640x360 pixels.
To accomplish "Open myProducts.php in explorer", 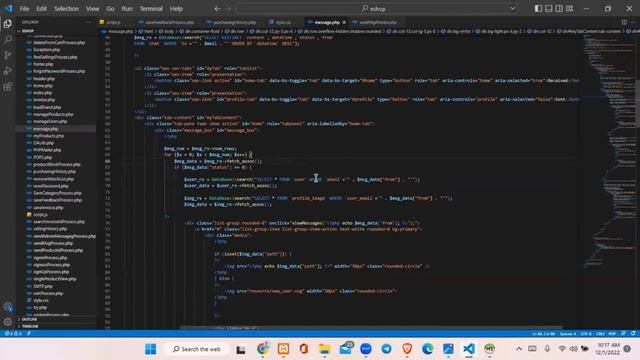I will click(49, 136).
